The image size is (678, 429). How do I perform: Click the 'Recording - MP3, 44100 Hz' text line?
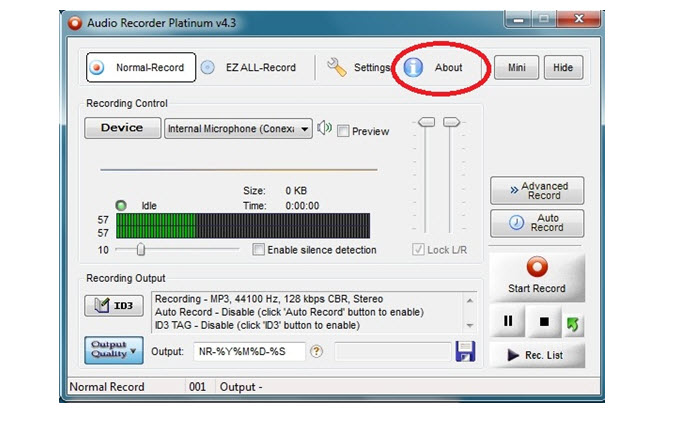pyautogui.click(x=269, y=299)
